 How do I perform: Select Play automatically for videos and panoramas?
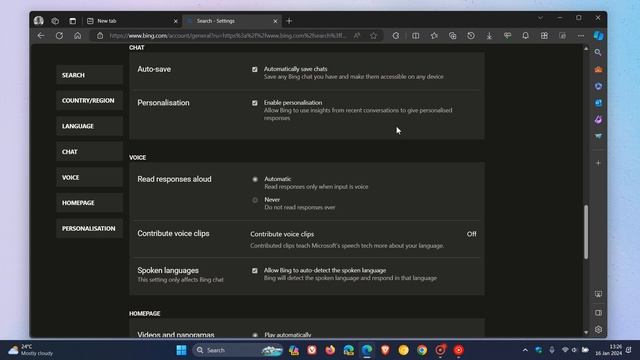[x=255, y=335]
